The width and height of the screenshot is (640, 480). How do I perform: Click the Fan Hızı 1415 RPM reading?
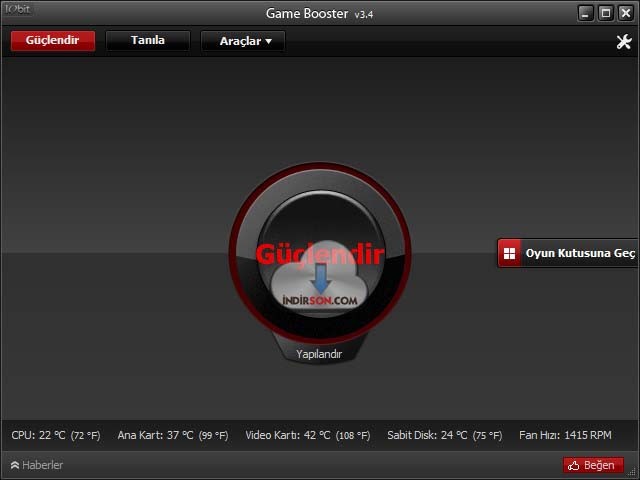565,435
